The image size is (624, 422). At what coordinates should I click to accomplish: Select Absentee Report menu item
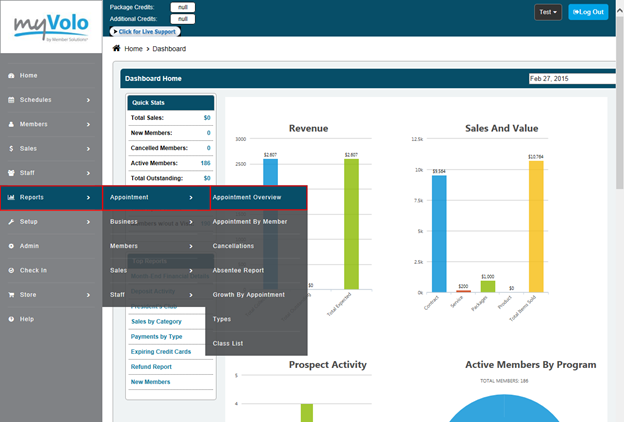(252, 270)
